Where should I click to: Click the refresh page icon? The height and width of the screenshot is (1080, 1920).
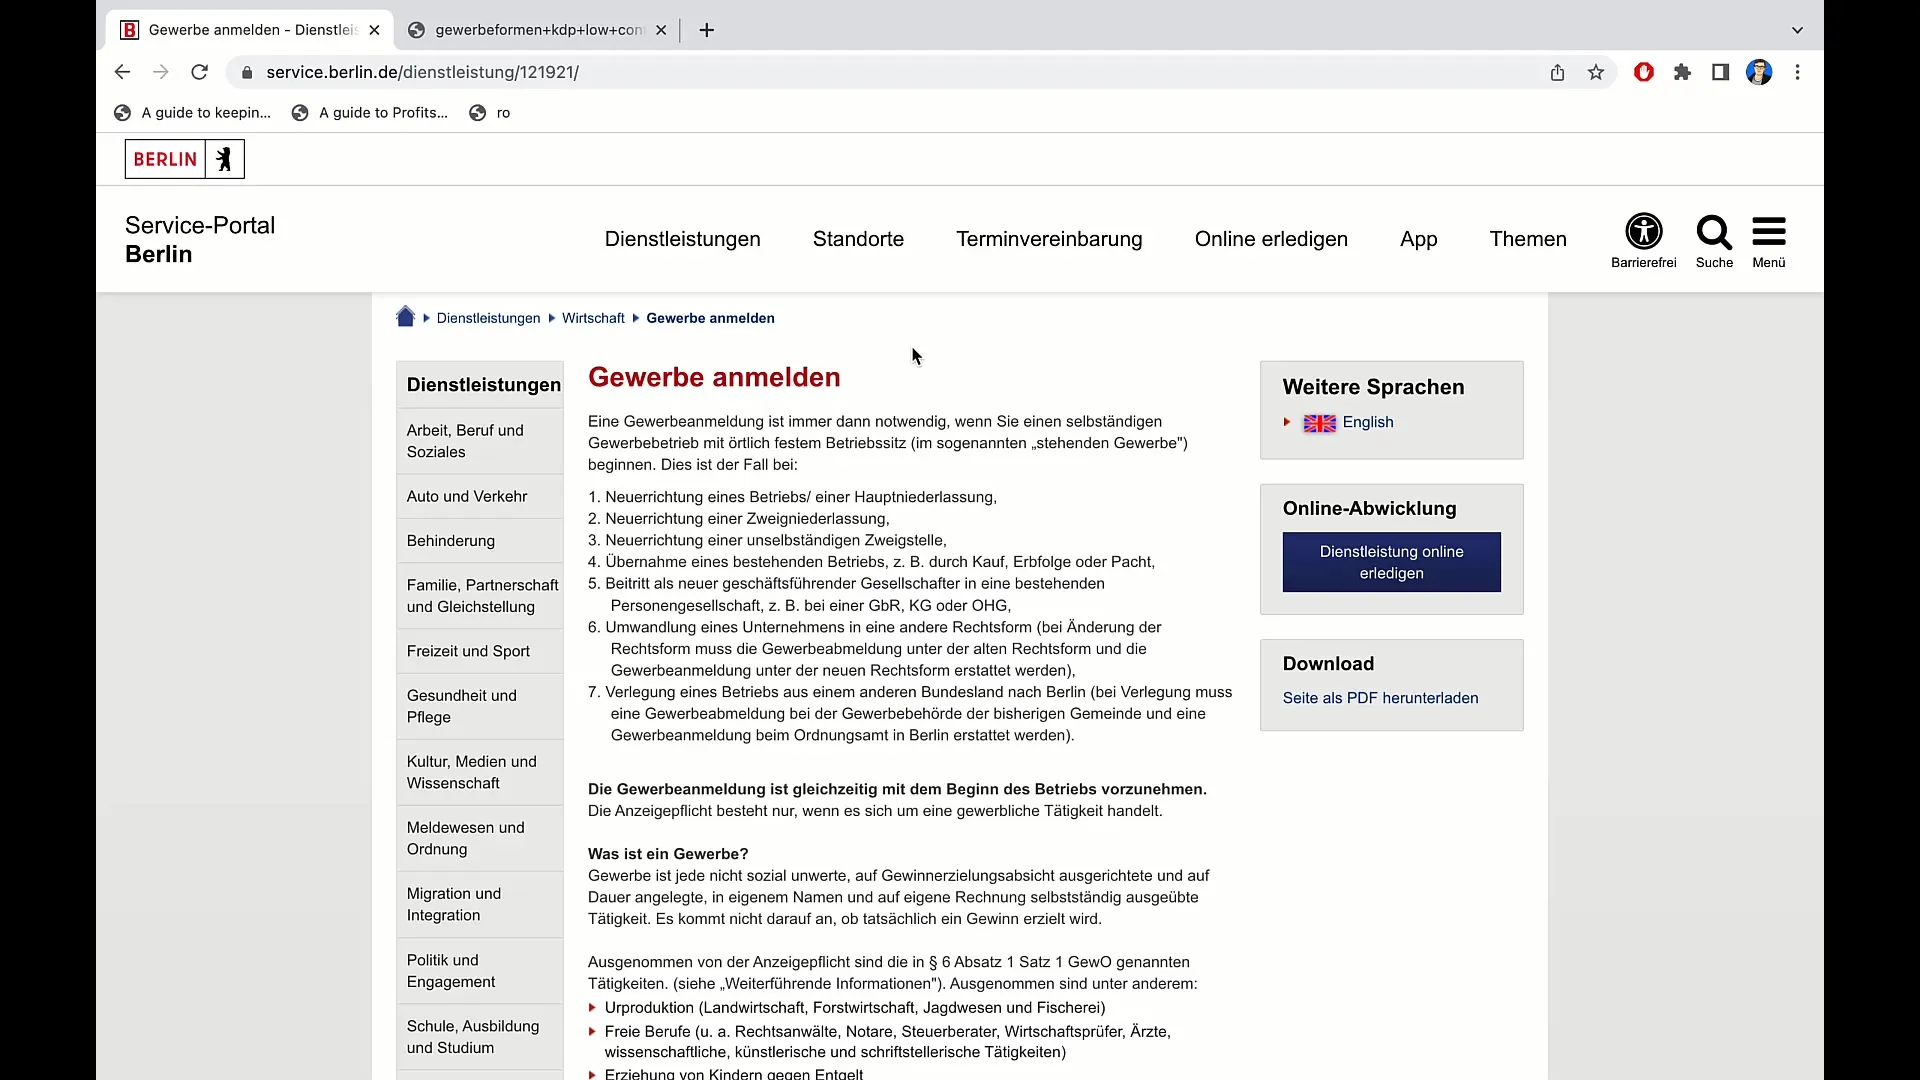[x=199, y=71]
